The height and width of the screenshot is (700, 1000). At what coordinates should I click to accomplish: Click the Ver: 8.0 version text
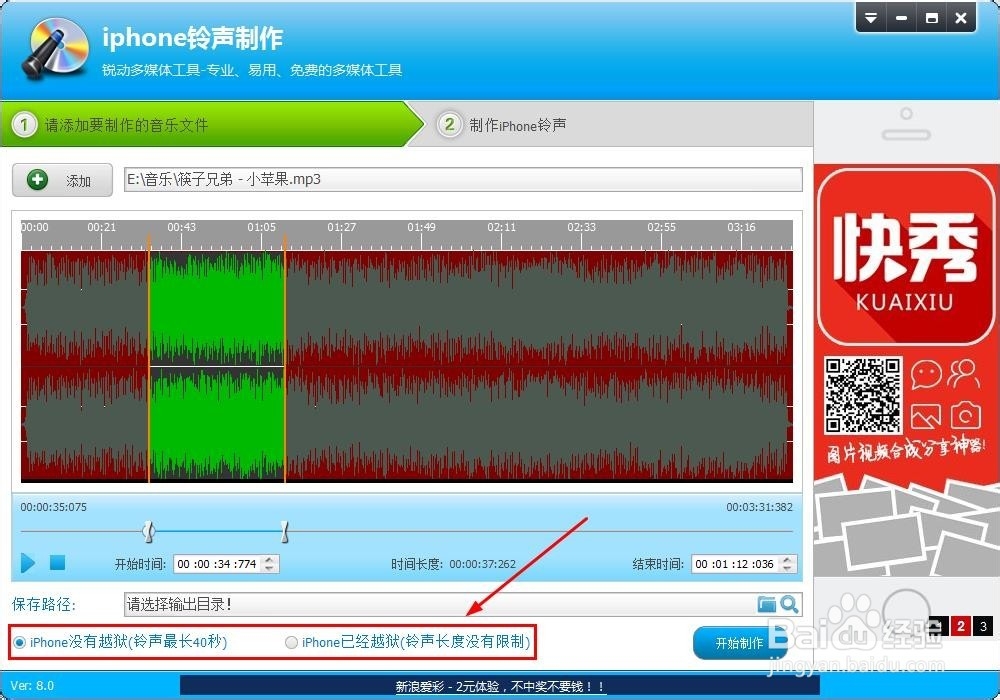pos(32,686)
